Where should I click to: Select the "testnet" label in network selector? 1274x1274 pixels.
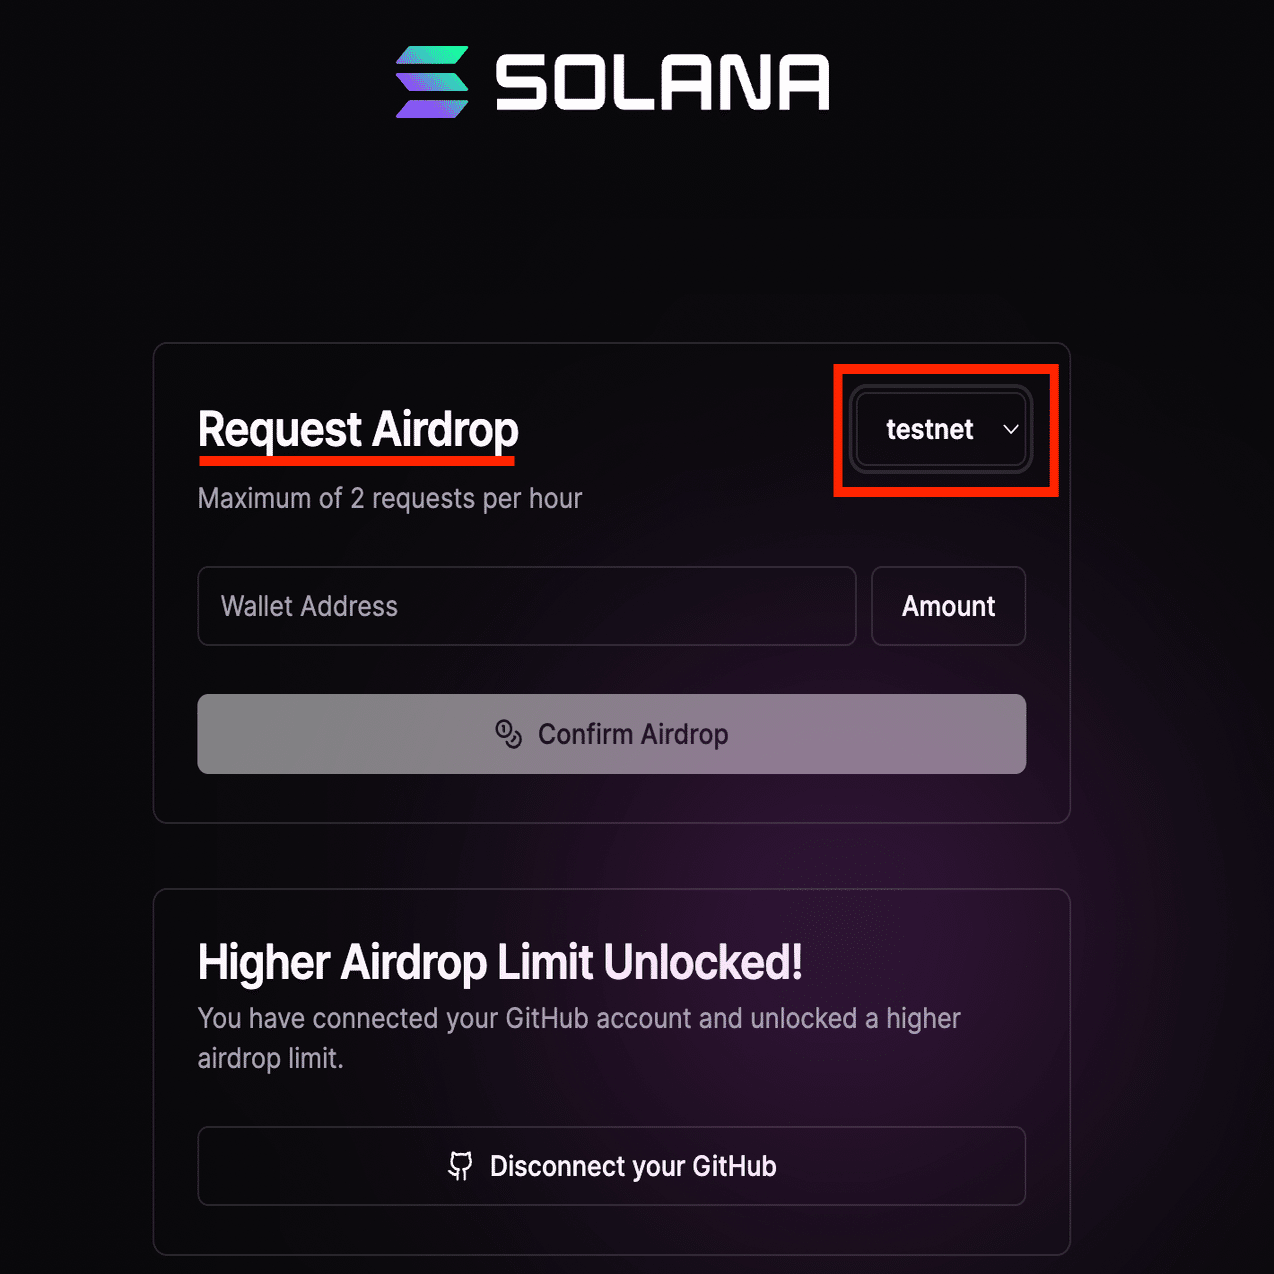(x=929, y=430)
